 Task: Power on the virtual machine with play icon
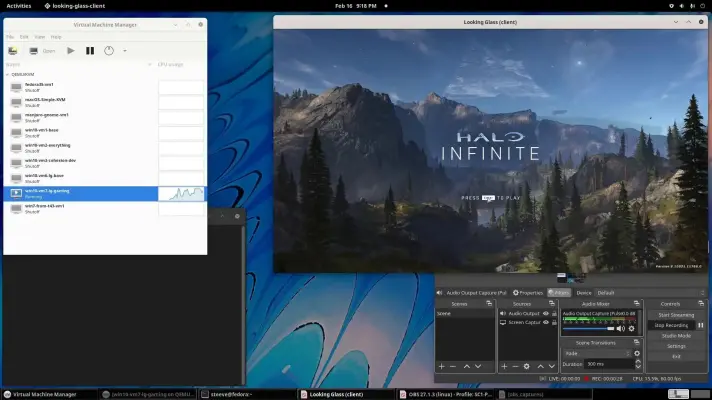(x=70, y=51)
